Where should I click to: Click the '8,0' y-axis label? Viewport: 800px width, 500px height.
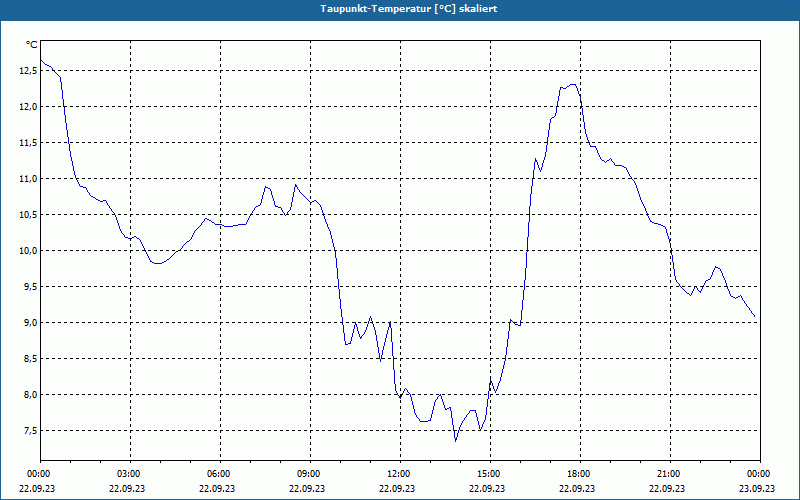click(x=30, y=394)
